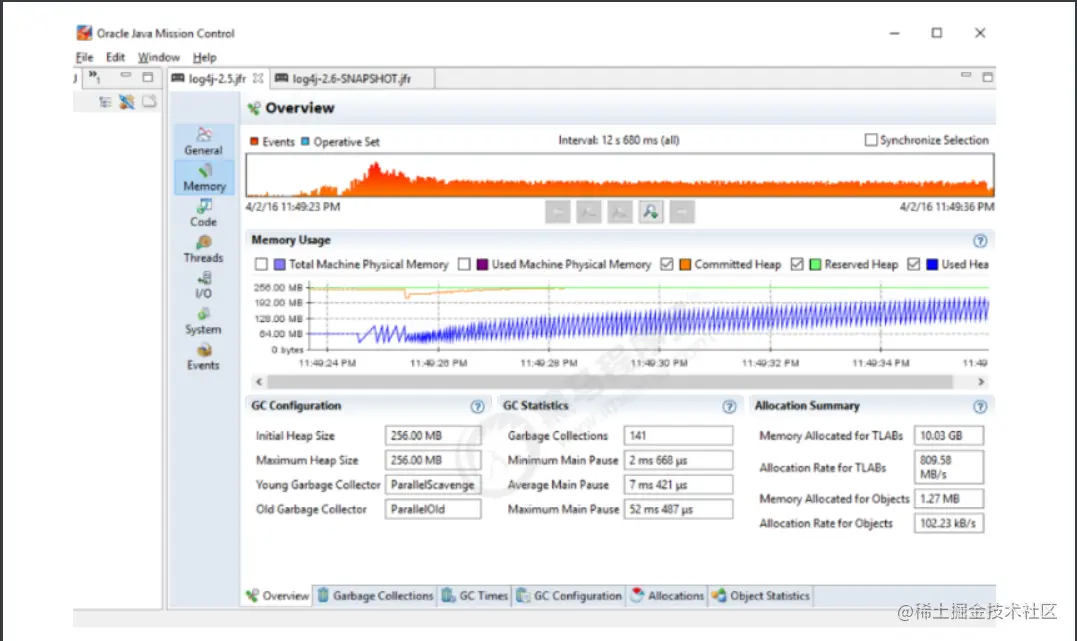
Task: Click the highlighted magnifier range button
Action: pyautogui.click(x=650, y=212)
